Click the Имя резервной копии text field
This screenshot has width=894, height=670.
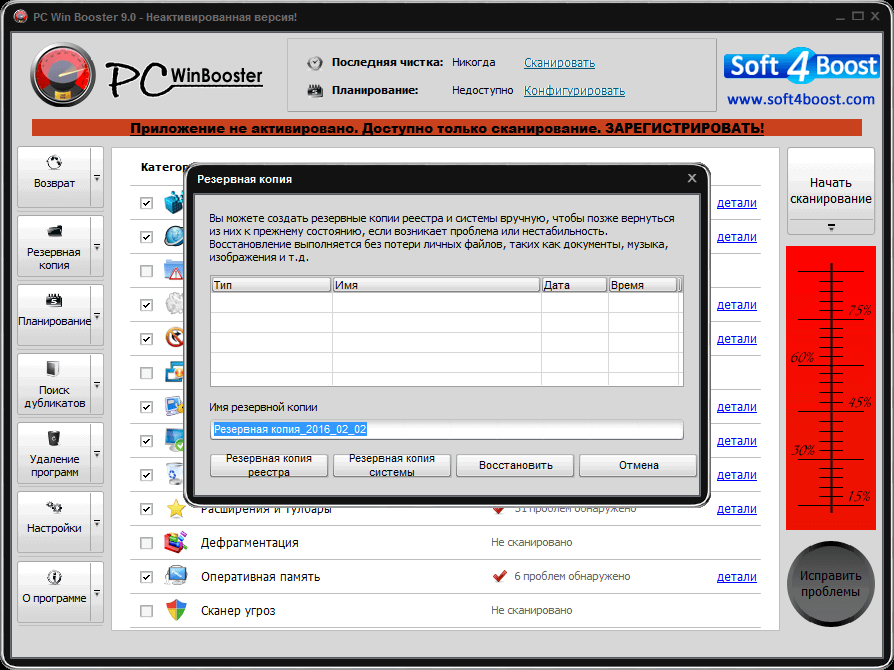coord(446,429)
